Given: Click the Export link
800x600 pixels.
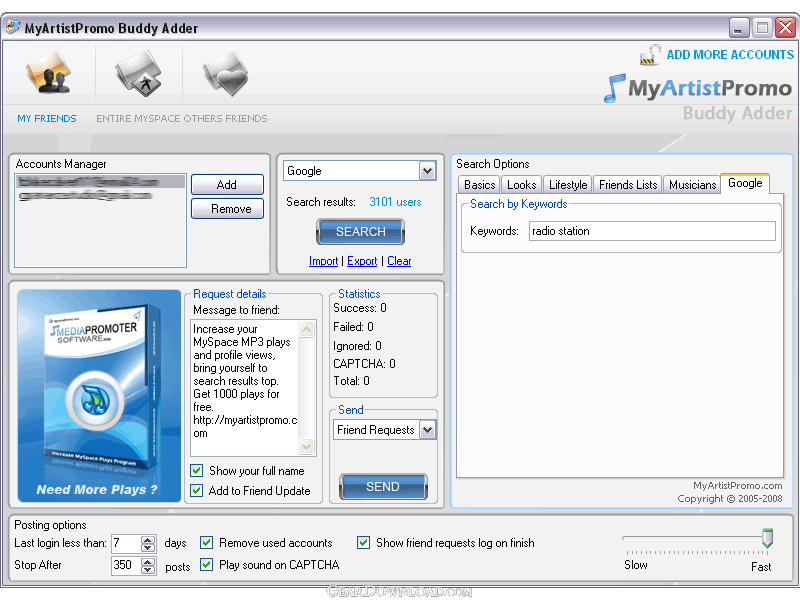Looking at the screenshot, I should [x=362, y=261].
